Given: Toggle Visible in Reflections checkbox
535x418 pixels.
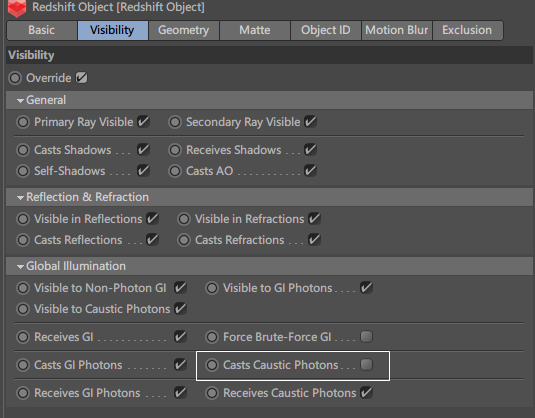Looking at the screenshot, I should 152,219.
